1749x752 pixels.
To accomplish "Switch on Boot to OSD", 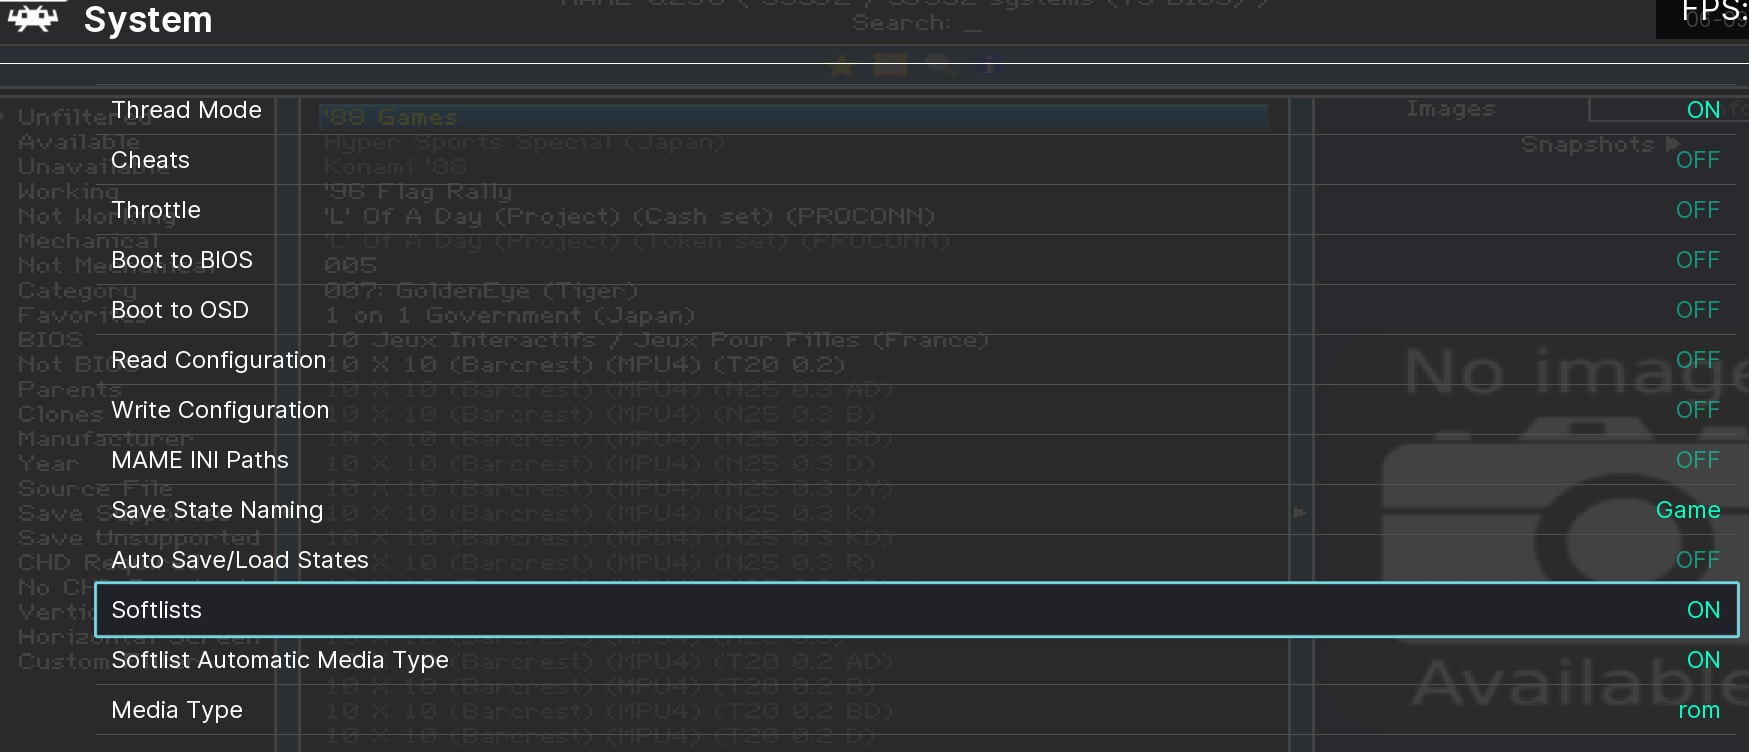I will (917, 310).
